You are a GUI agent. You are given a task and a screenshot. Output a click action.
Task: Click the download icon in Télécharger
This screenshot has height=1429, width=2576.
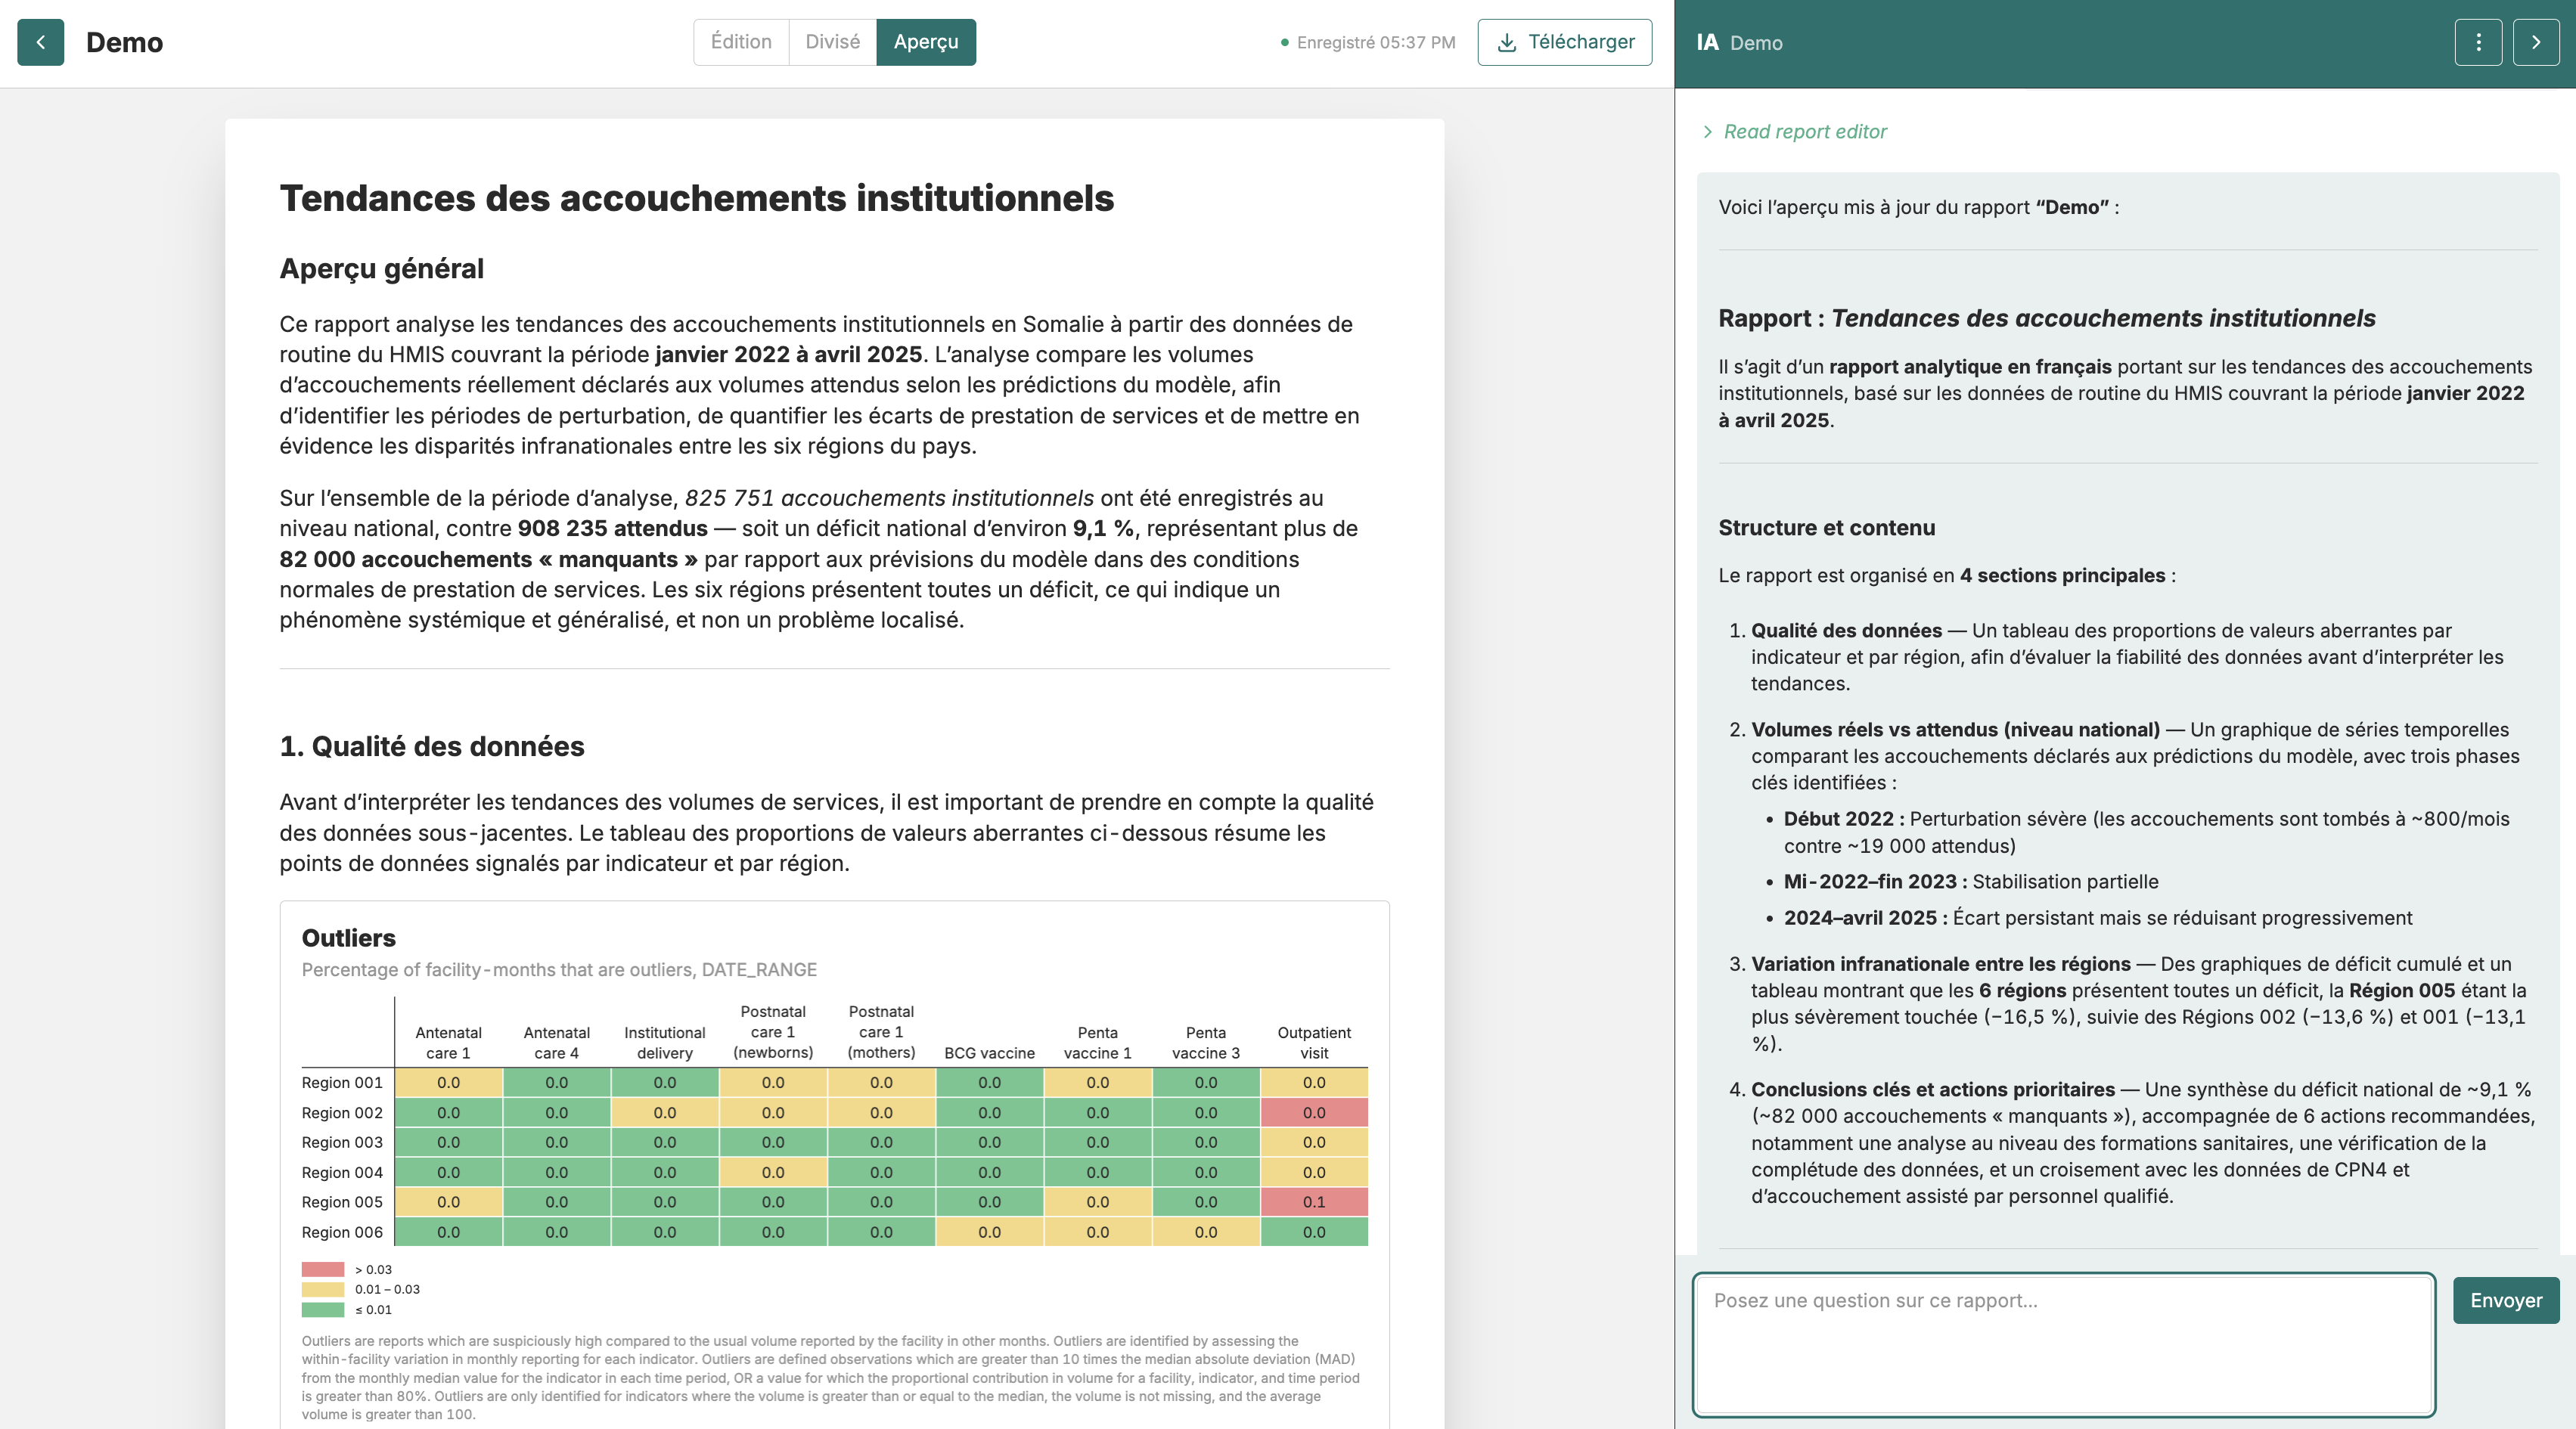click(1507, 42)
